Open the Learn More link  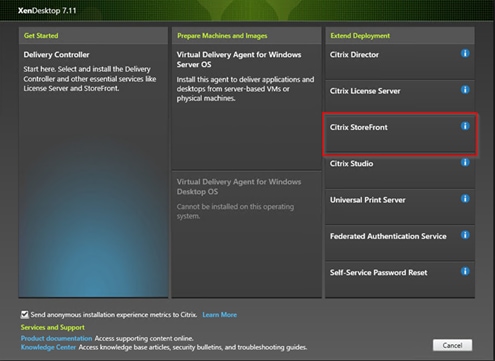[220, 315]
